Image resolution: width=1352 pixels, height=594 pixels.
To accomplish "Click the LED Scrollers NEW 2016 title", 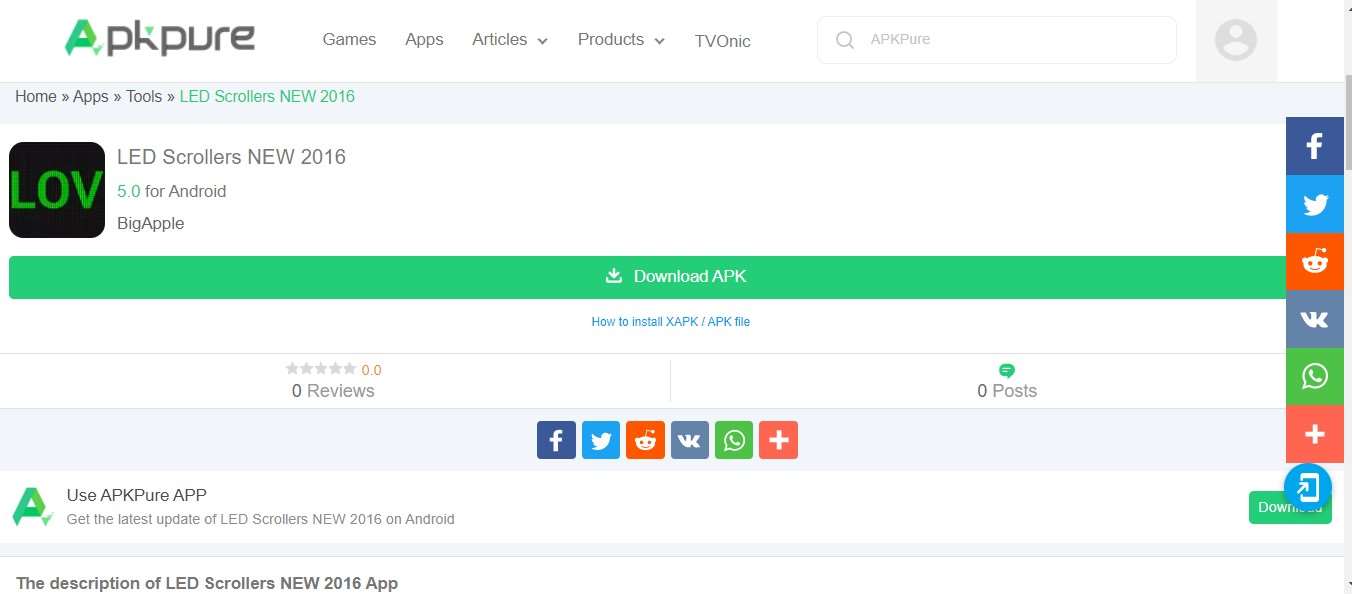I will coord(231,157).
